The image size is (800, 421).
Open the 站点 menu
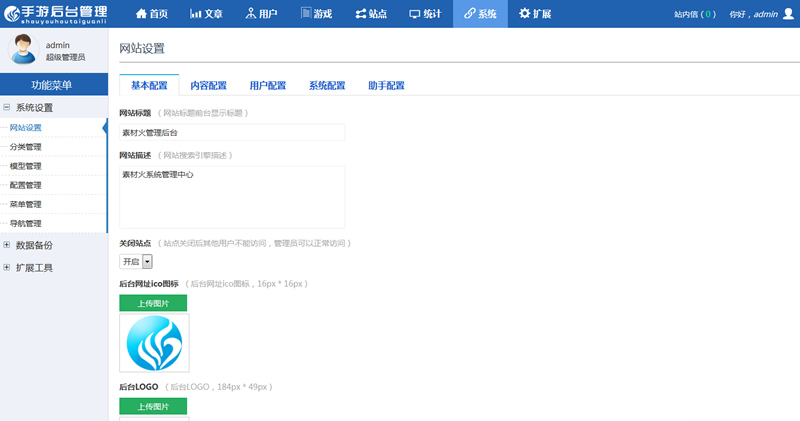click(371, 14)
